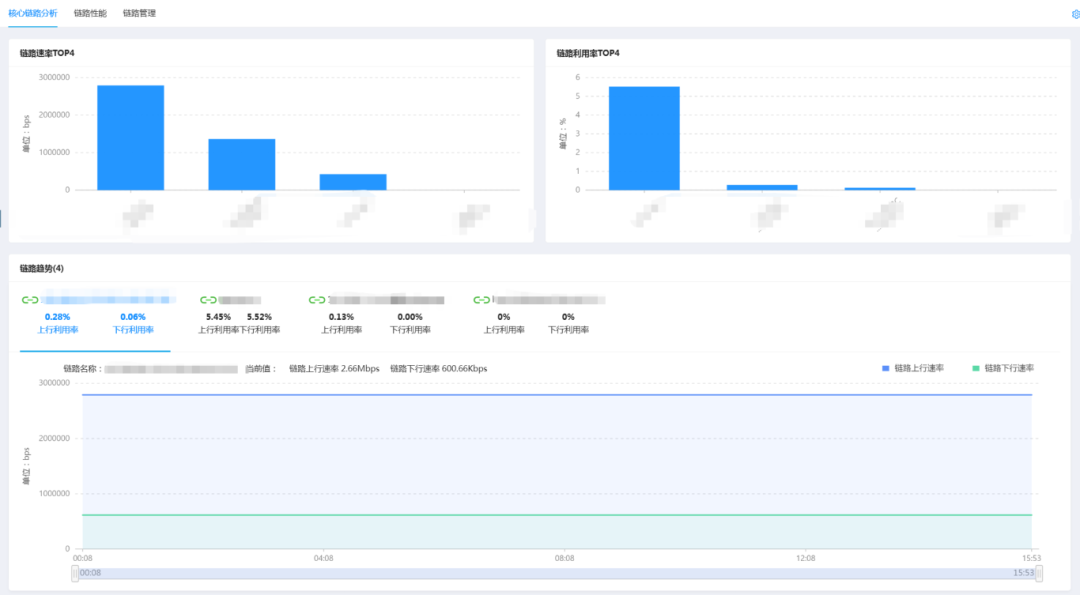Open the 链路性能 tab
1080x595 pixels.
(x=90, y=13)
